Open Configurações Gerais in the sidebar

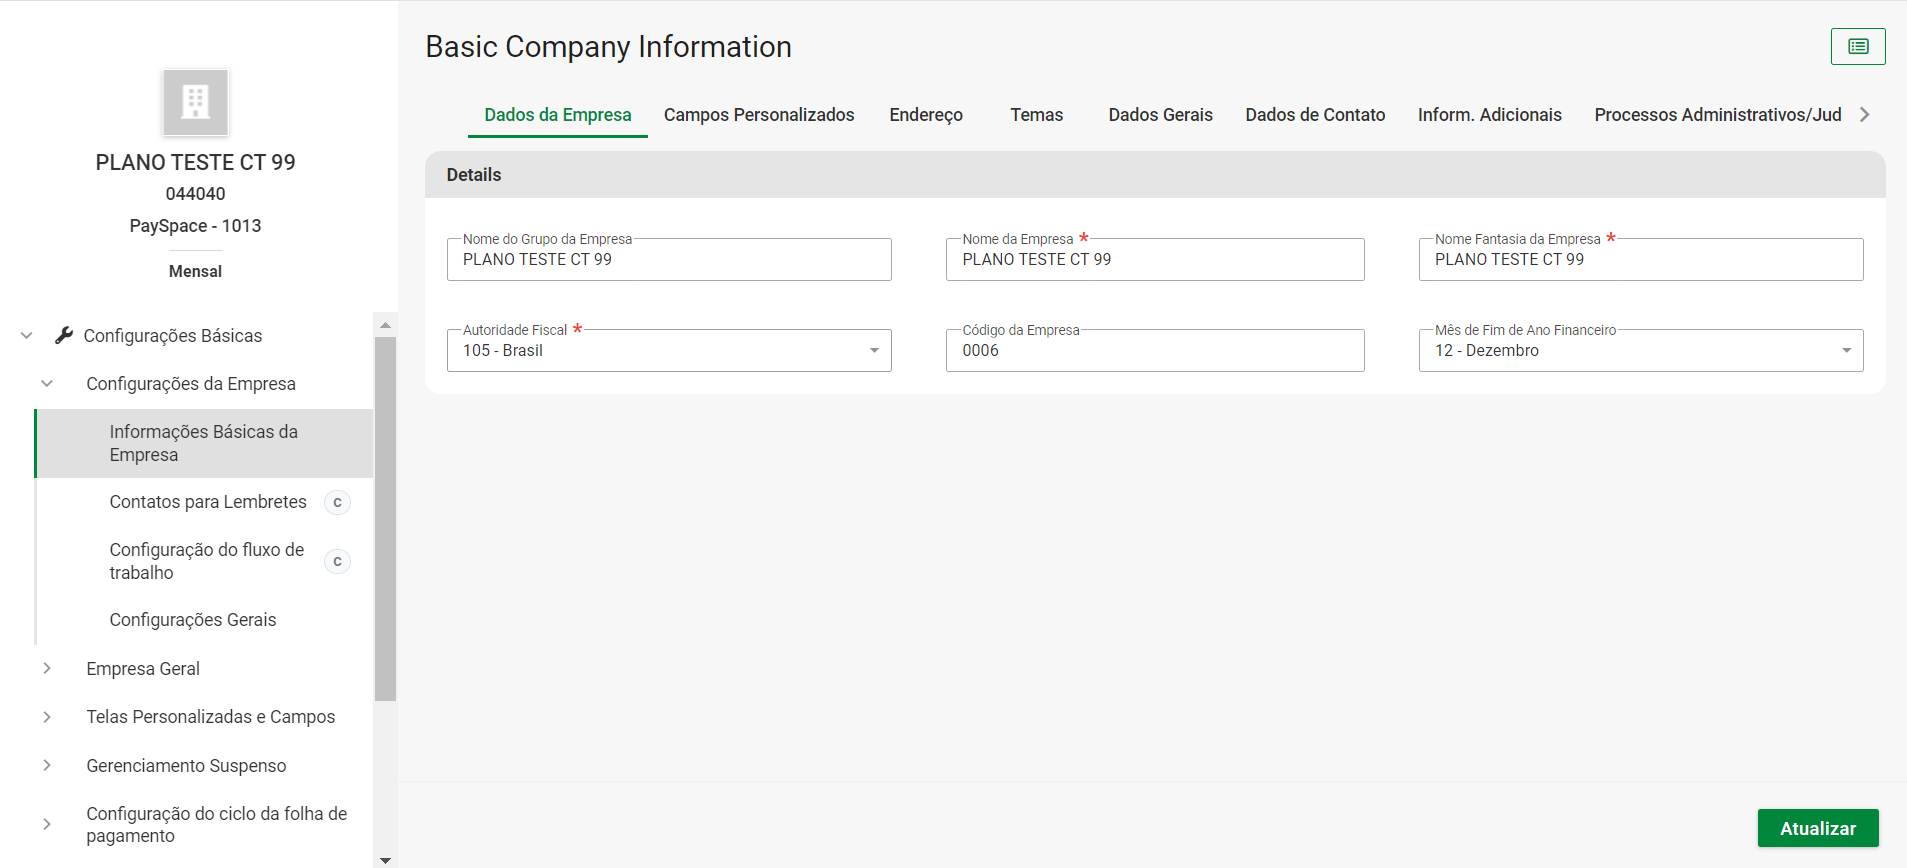click(193, 620)
